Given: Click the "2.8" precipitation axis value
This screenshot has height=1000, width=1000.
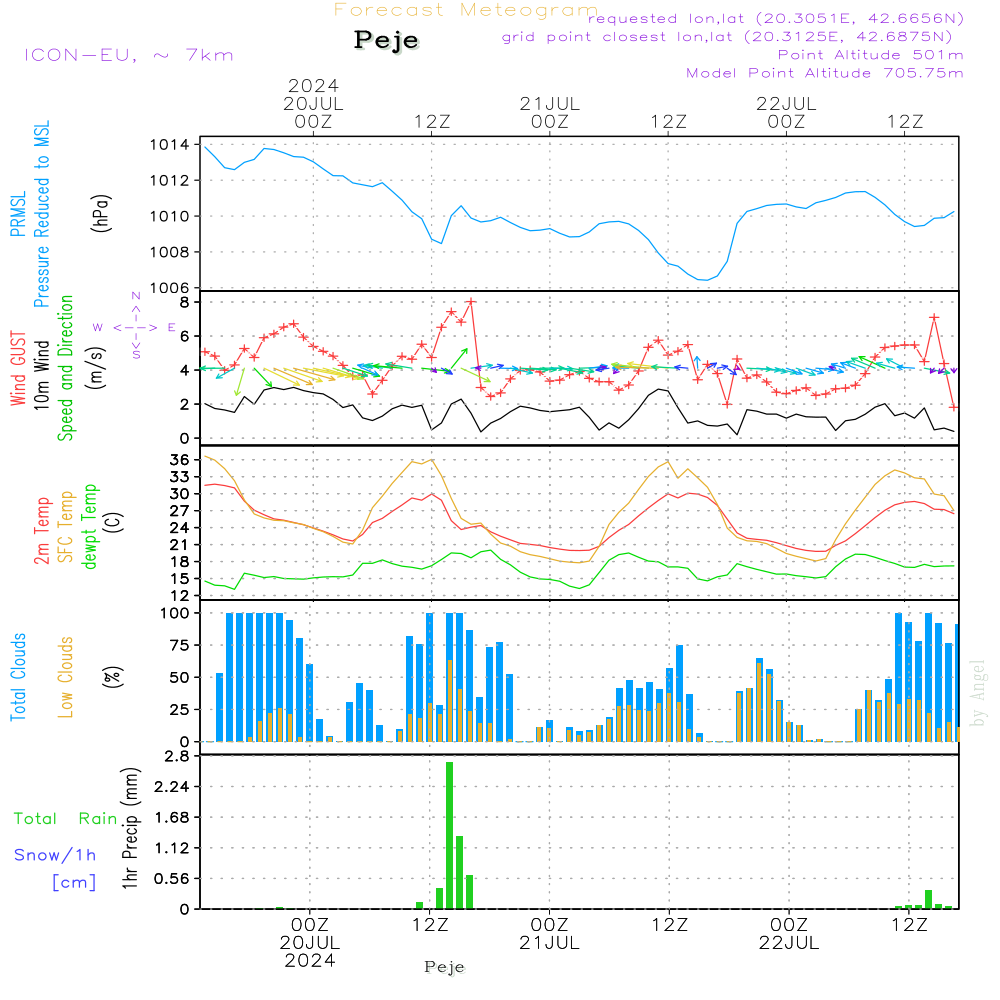Looking at the screenshot, I should pos(177,756).
